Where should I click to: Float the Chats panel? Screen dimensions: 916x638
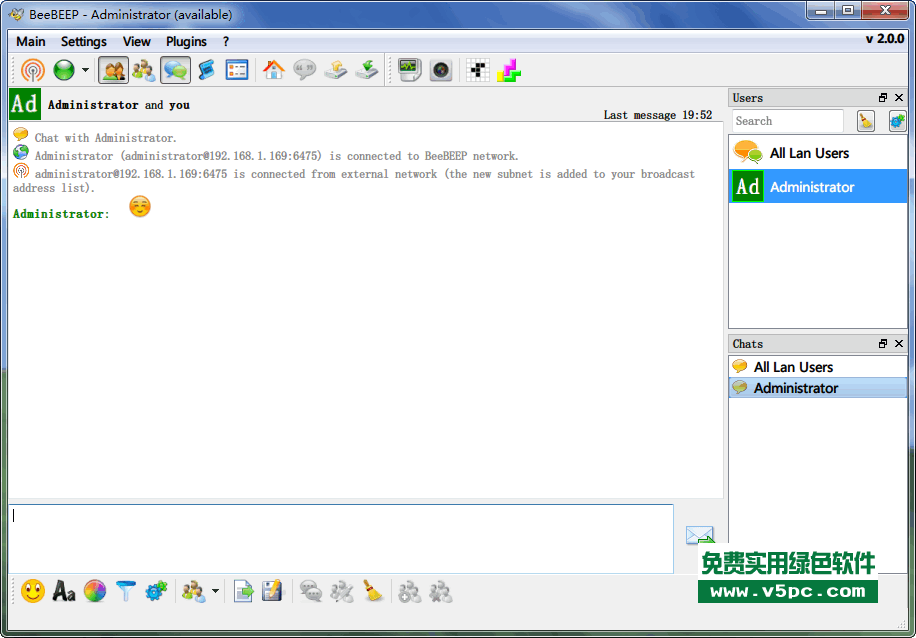point(883,344)
